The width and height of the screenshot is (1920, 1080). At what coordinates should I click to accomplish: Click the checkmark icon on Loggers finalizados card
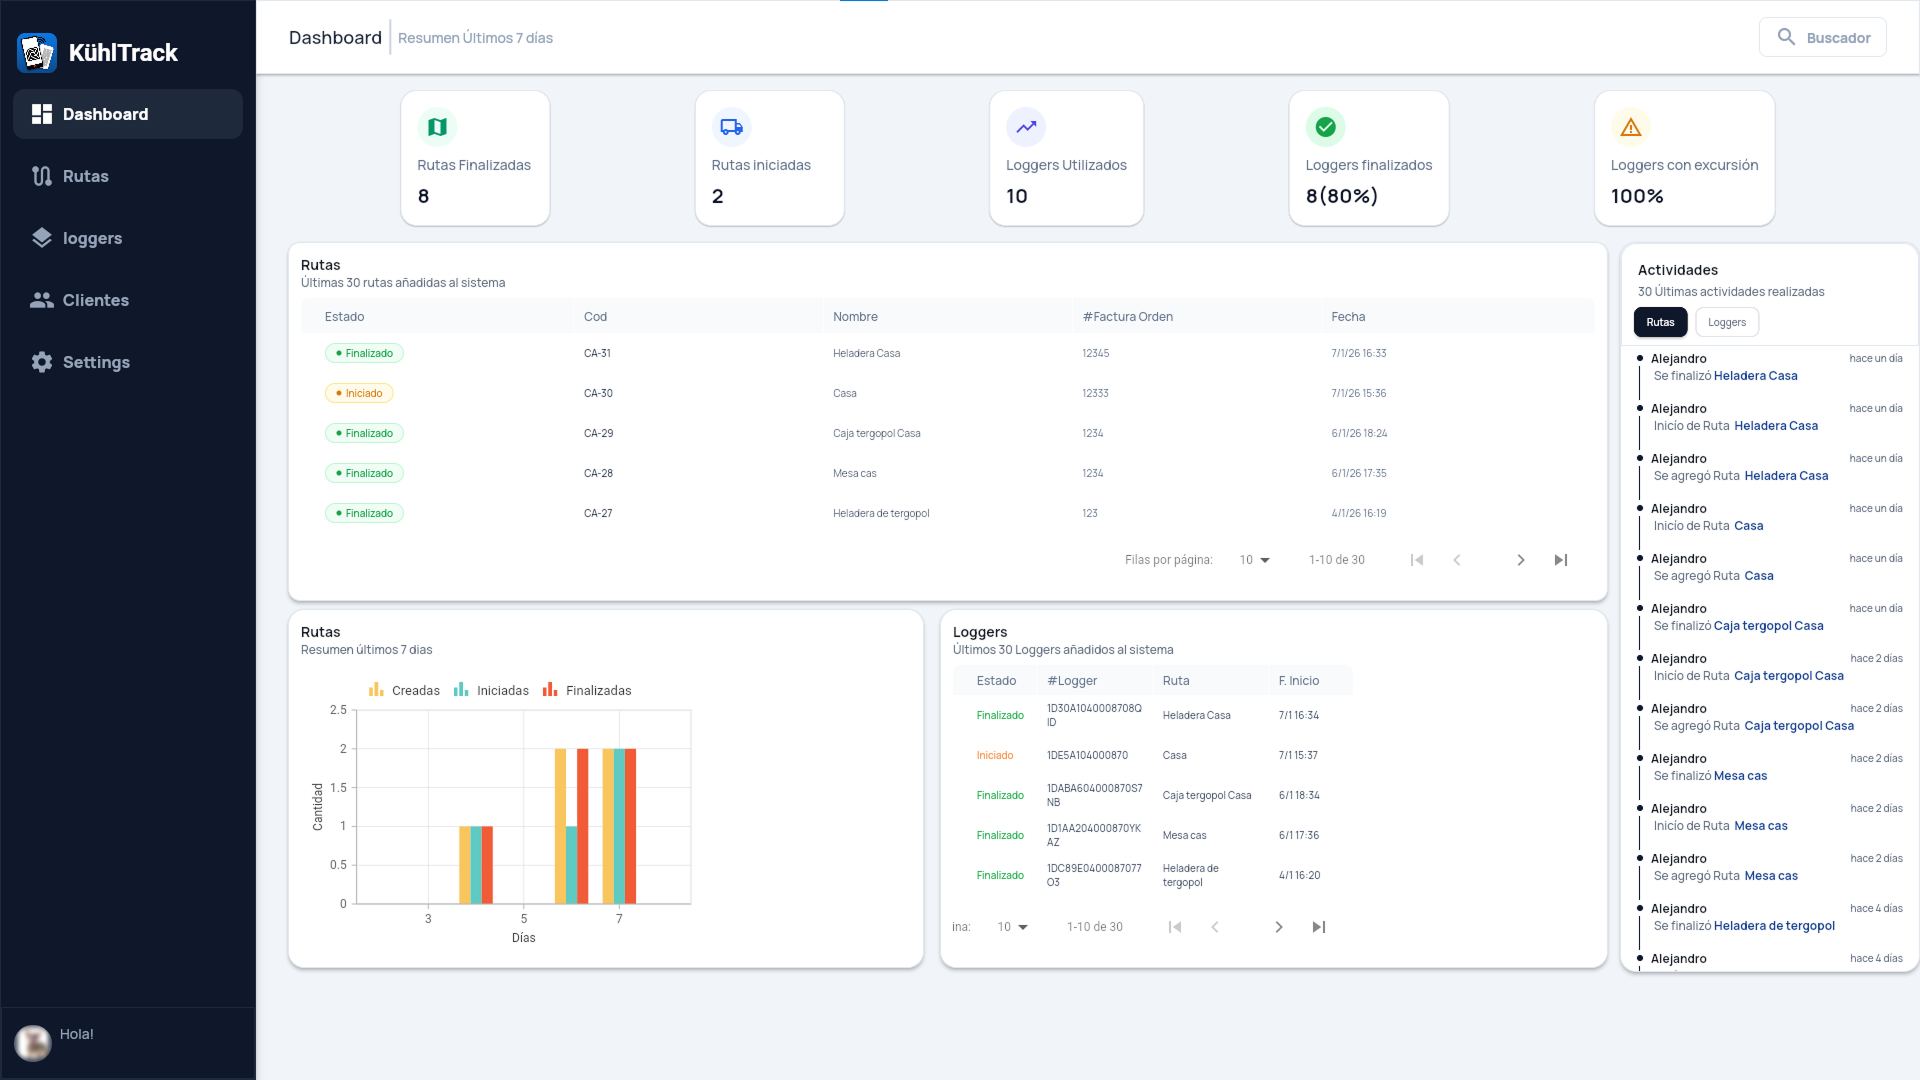pyautogui.click(x=1325, y=127)
